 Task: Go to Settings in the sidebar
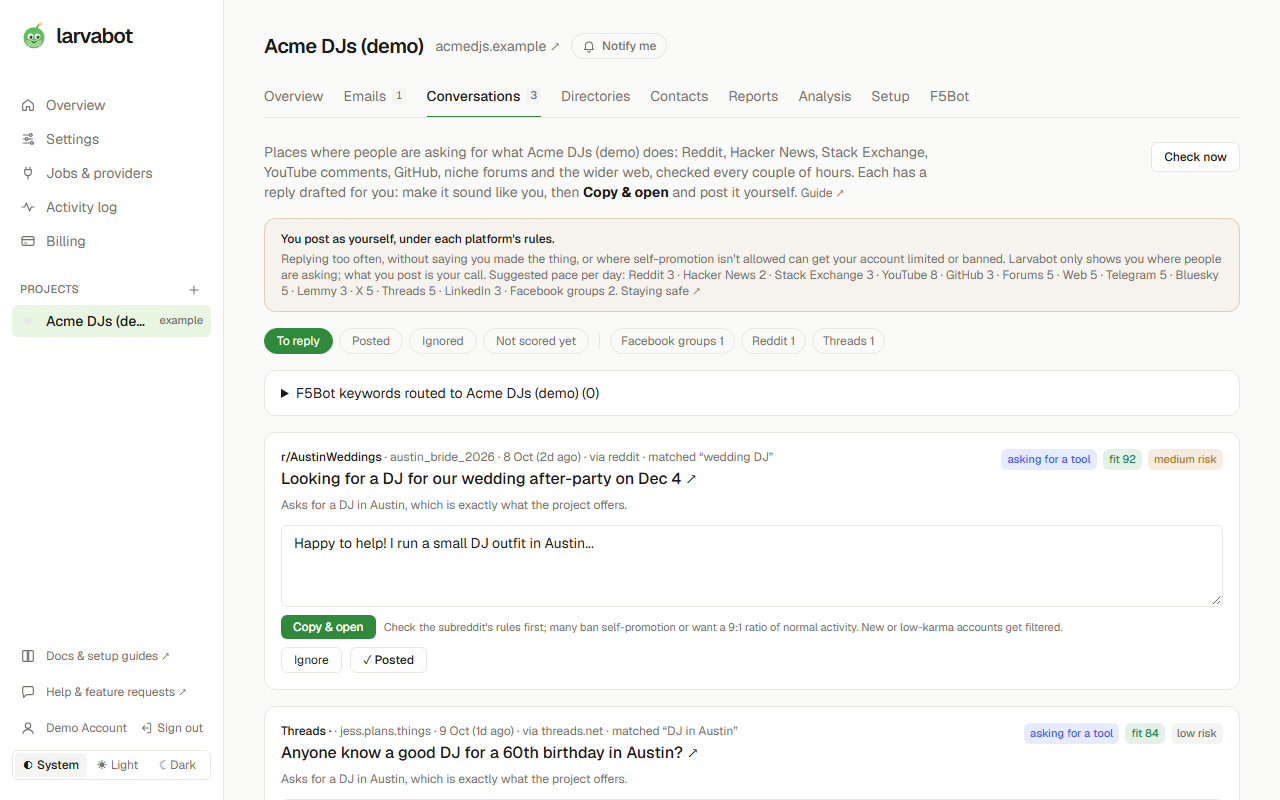[112, 139]
